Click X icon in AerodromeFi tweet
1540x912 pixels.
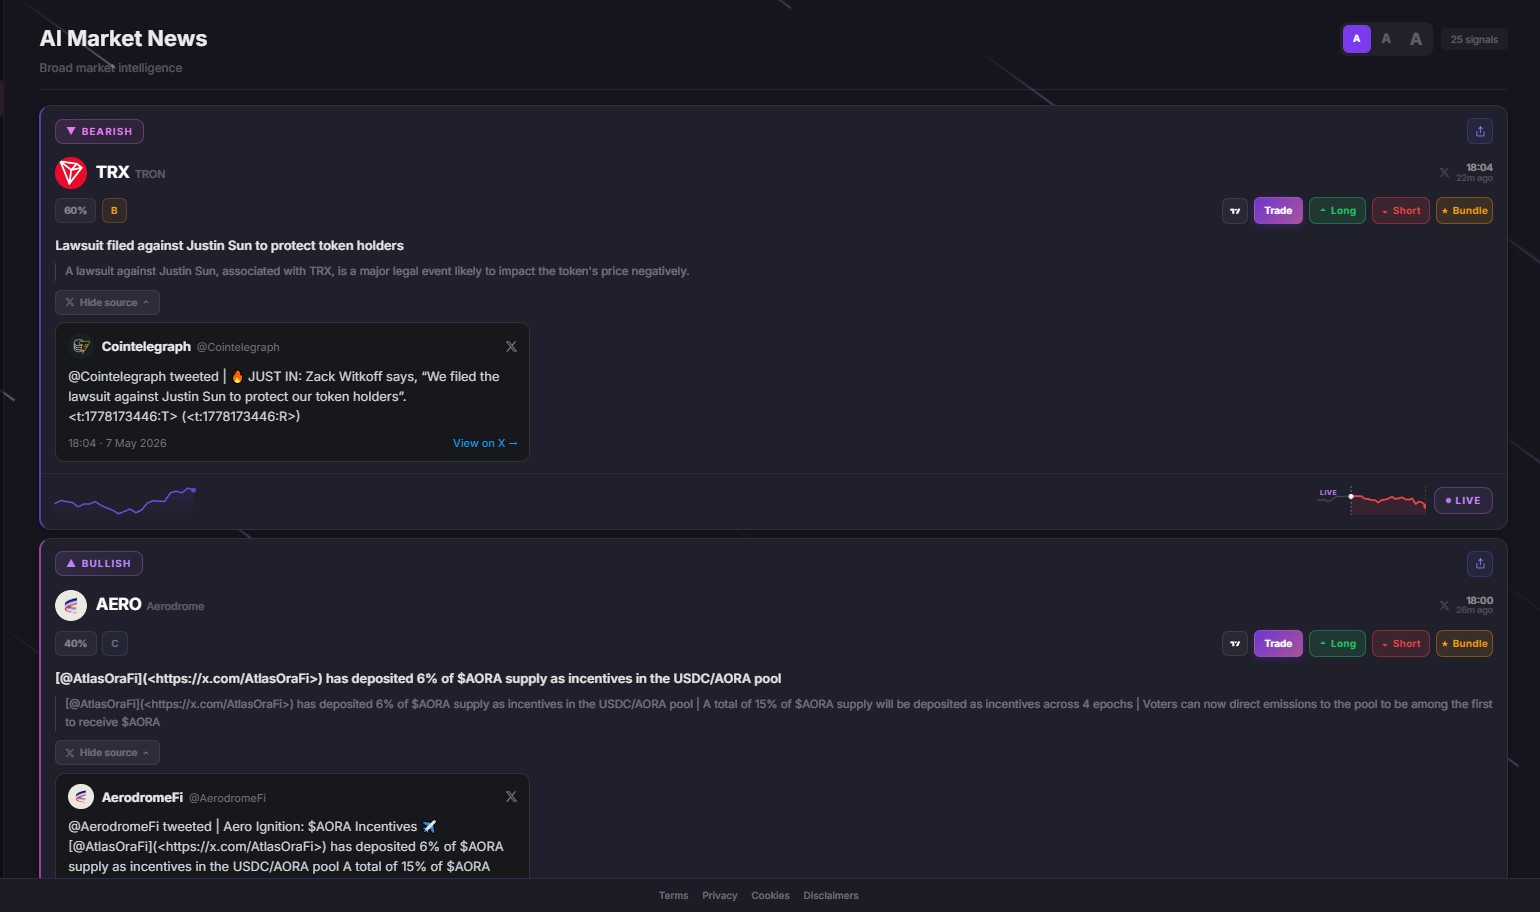tap(511, 797)
